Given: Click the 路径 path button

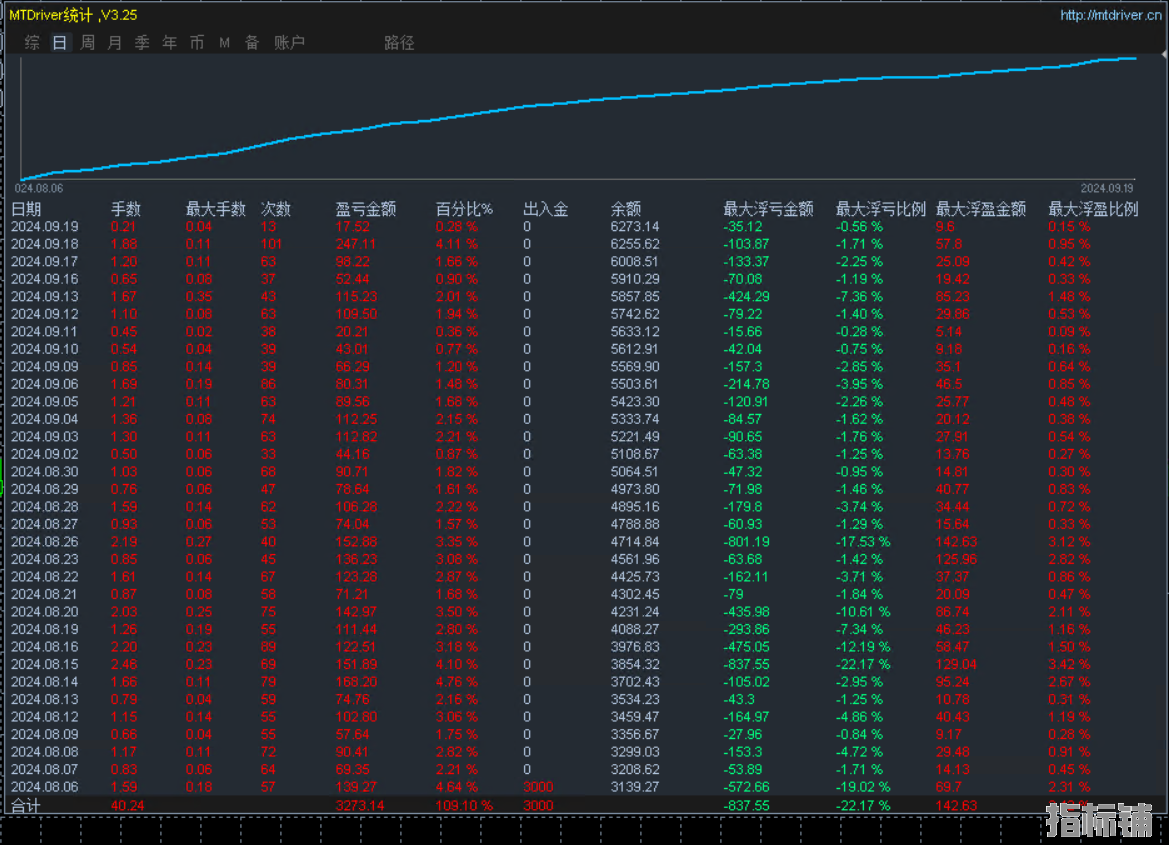Looking at the screenshot, I should [x=399, y=43].
